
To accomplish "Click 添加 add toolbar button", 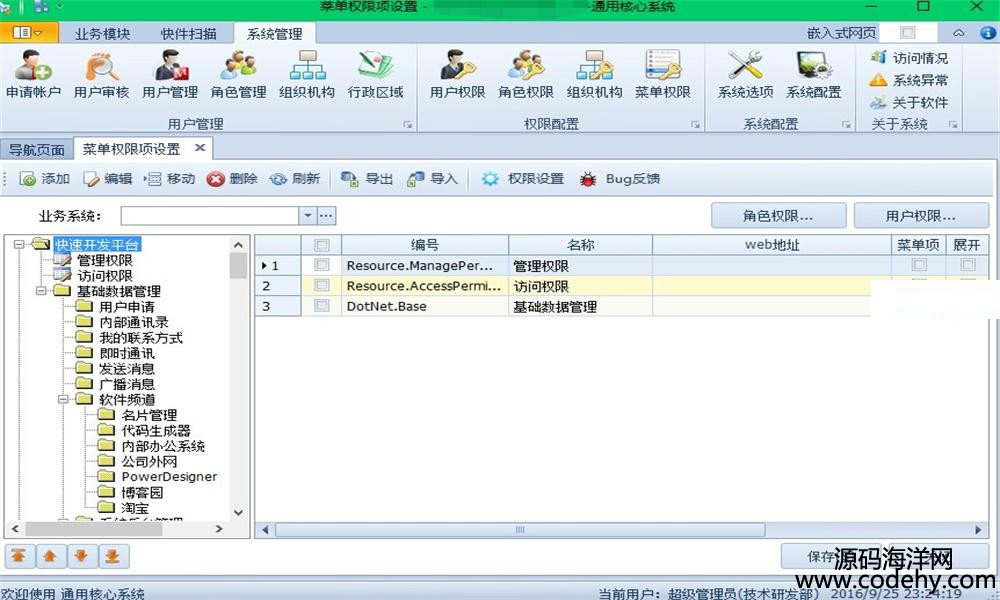I will pyautogui.click(x=45, y=179).
